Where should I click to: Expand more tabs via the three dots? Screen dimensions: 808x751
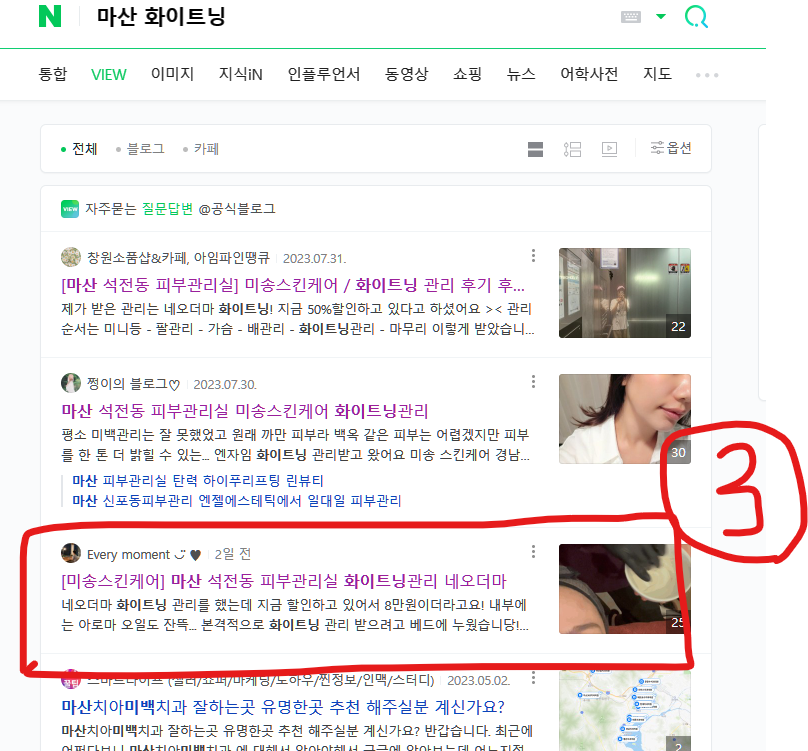click(x=707, y=75)
